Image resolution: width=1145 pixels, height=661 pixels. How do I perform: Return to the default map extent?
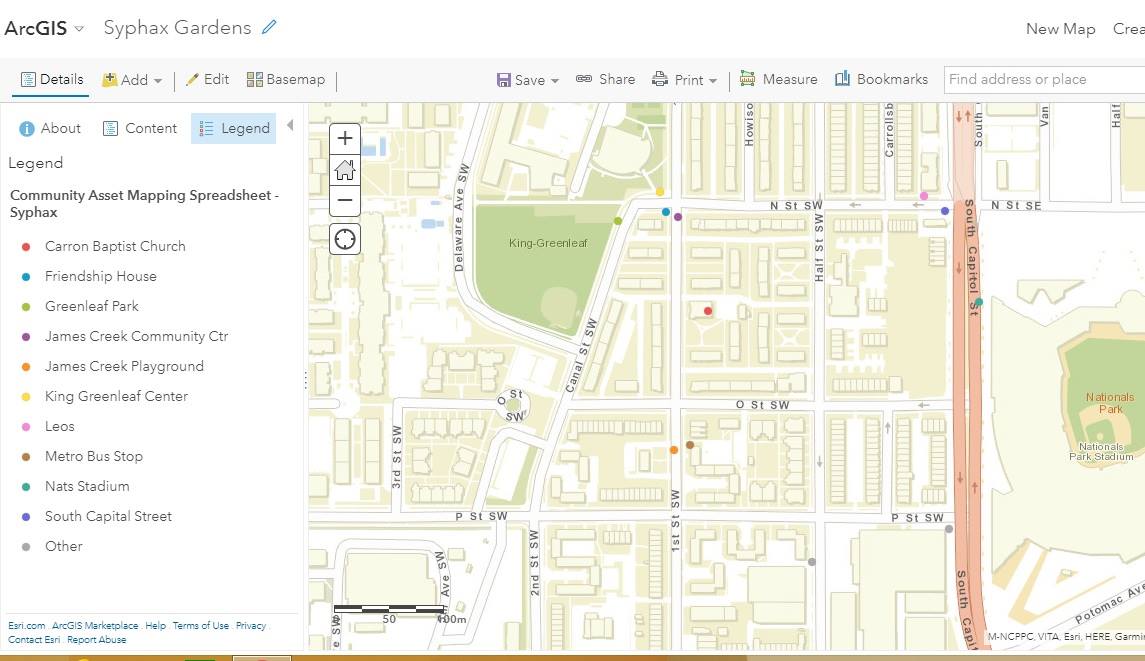(x=345, y=169)
